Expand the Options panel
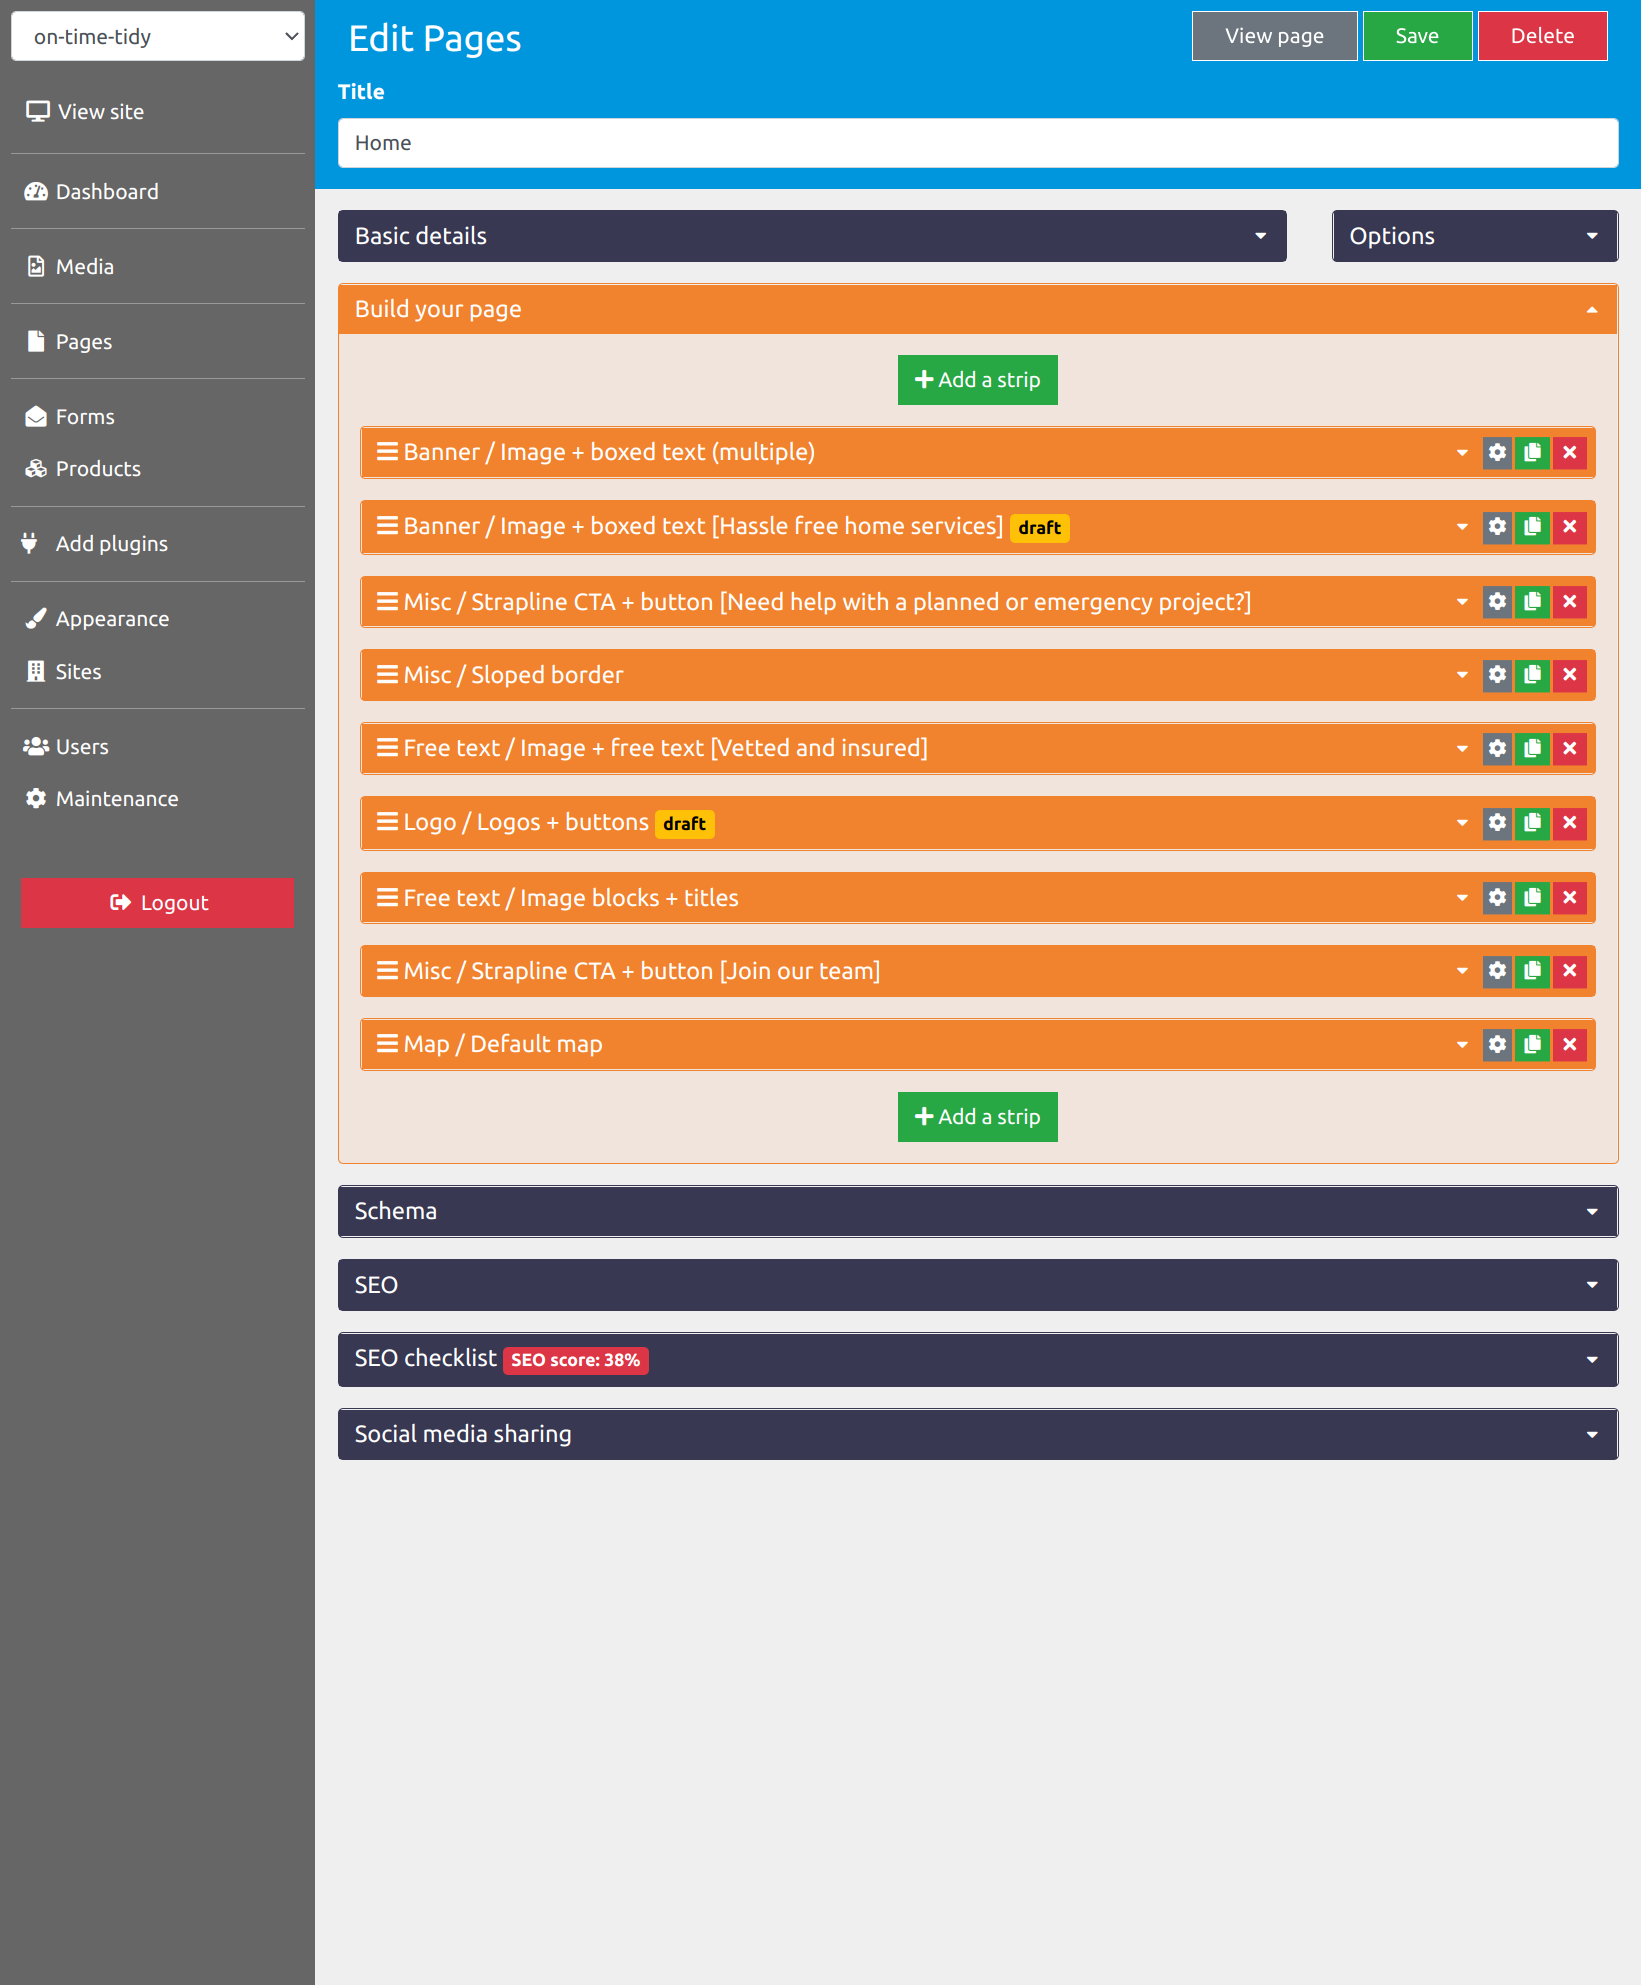 [x=1475, y=236]
